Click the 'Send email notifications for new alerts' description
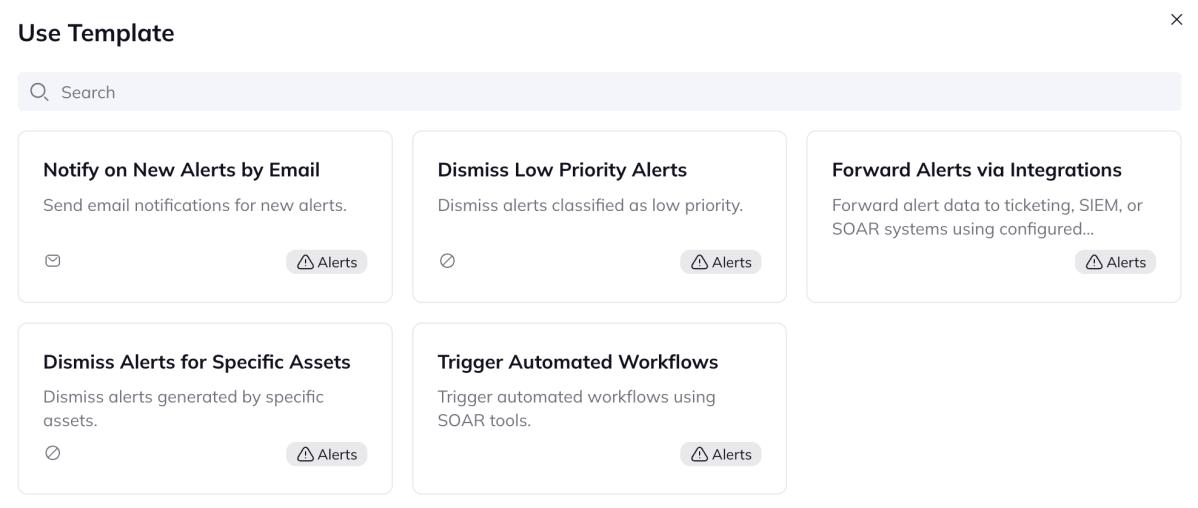 (x=195, y=205)
